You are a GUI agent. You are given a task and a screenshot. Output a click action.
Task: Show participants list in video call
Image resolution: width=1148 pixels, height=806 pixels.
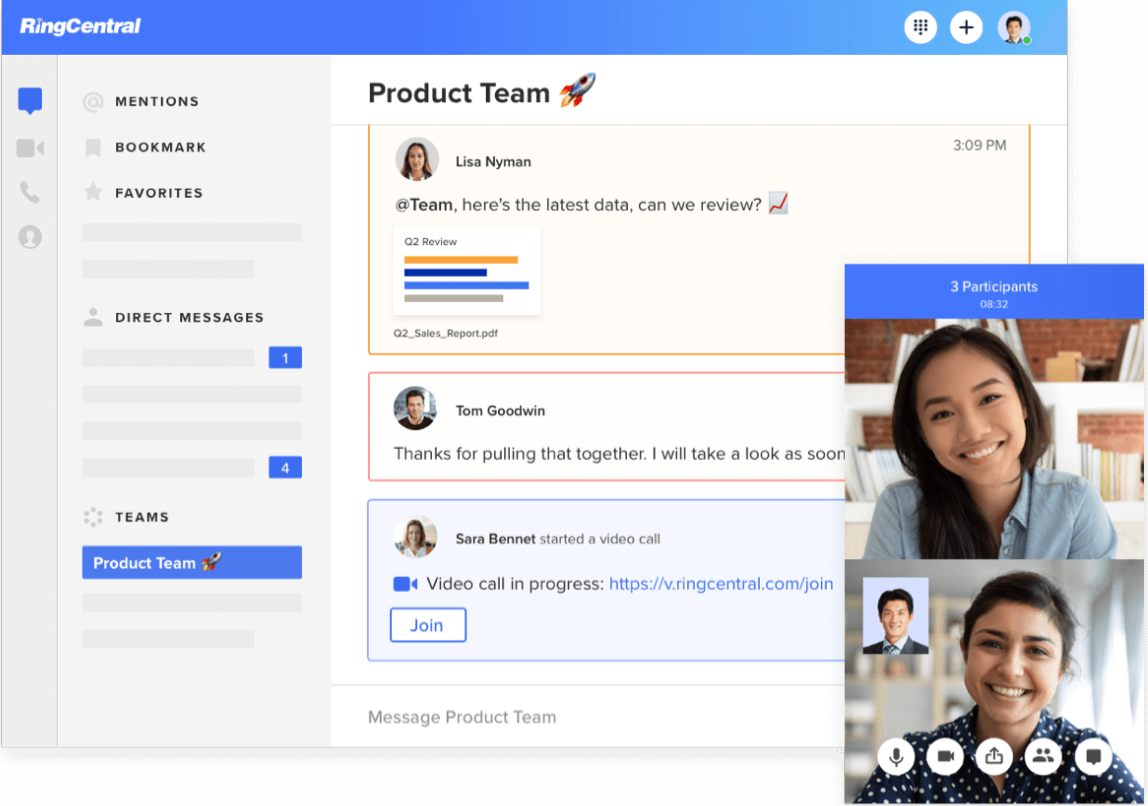(1043, 756)
